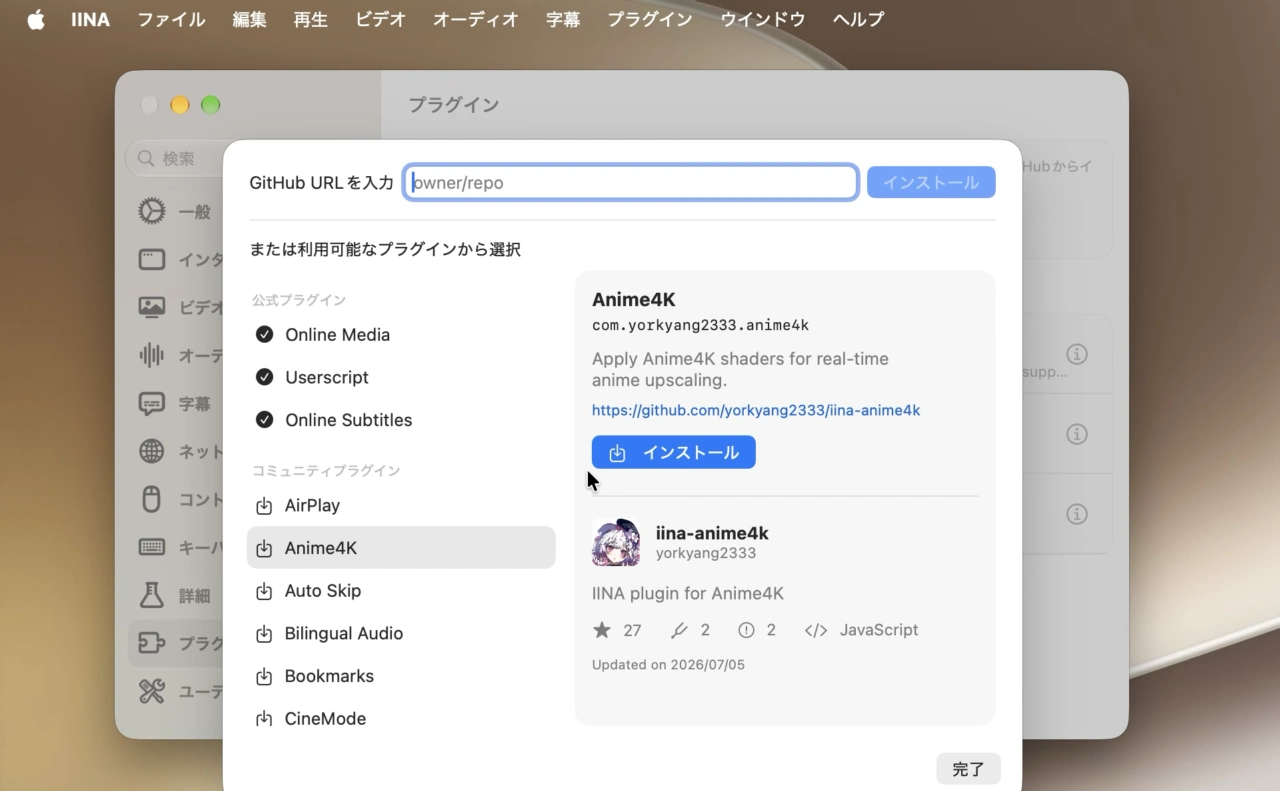Click the download icon beside Auto Skip
Screen dimensions: 1280x791
click(x=264, y=591)
